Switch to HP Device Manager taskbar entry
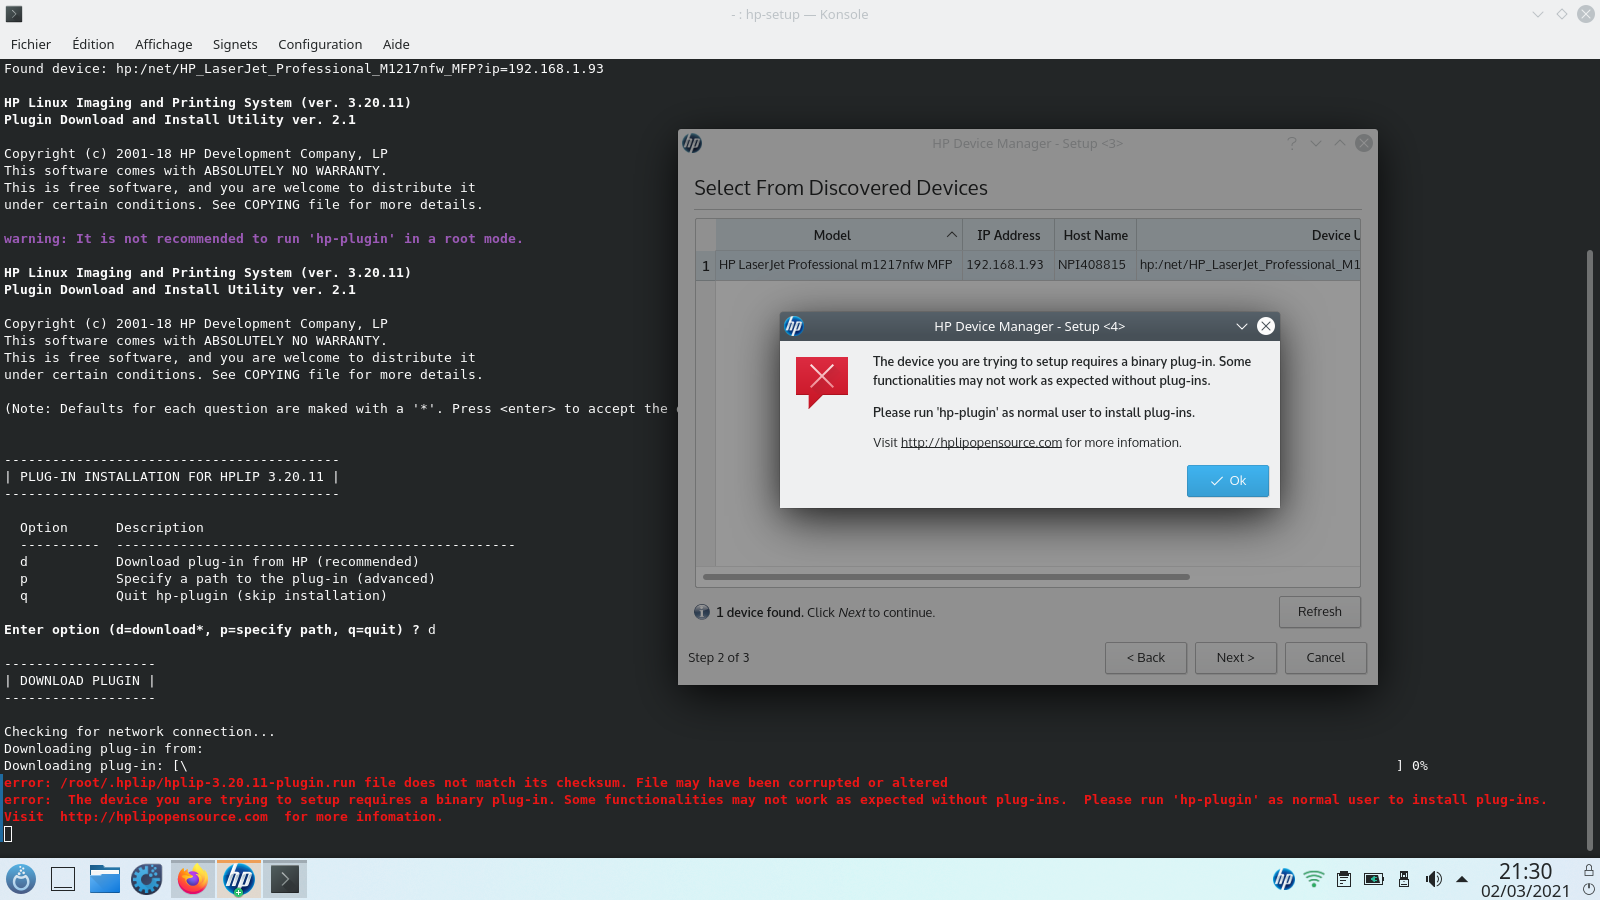Viewport: 1600px width, 900px height. coord(238,879)
